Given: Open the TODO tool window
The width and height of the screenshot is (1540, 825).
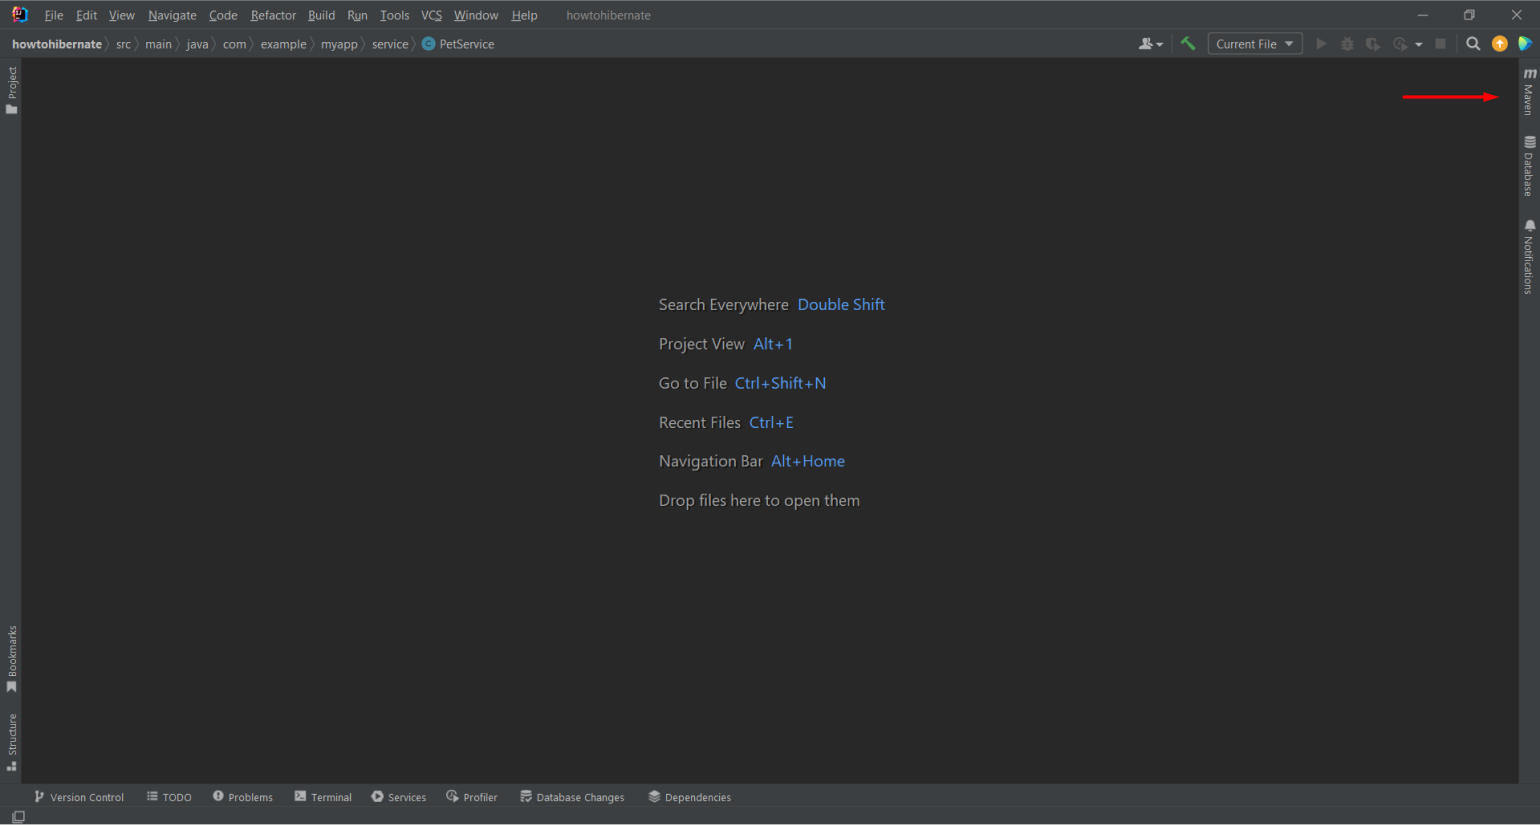Looking at the screenshot, I should coord(169,797).
